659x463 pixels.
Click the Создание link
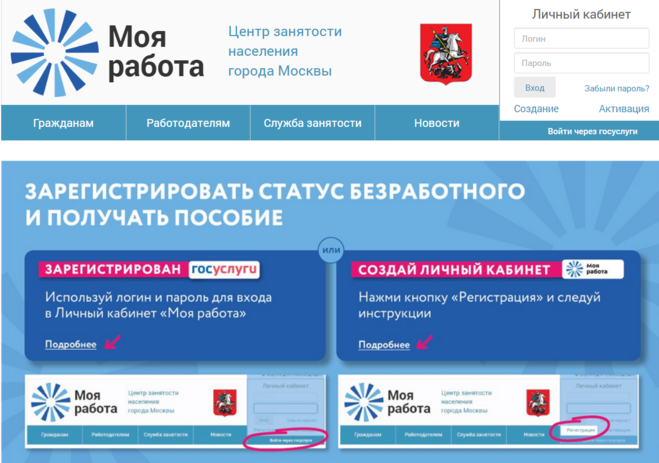coord(536,109)
